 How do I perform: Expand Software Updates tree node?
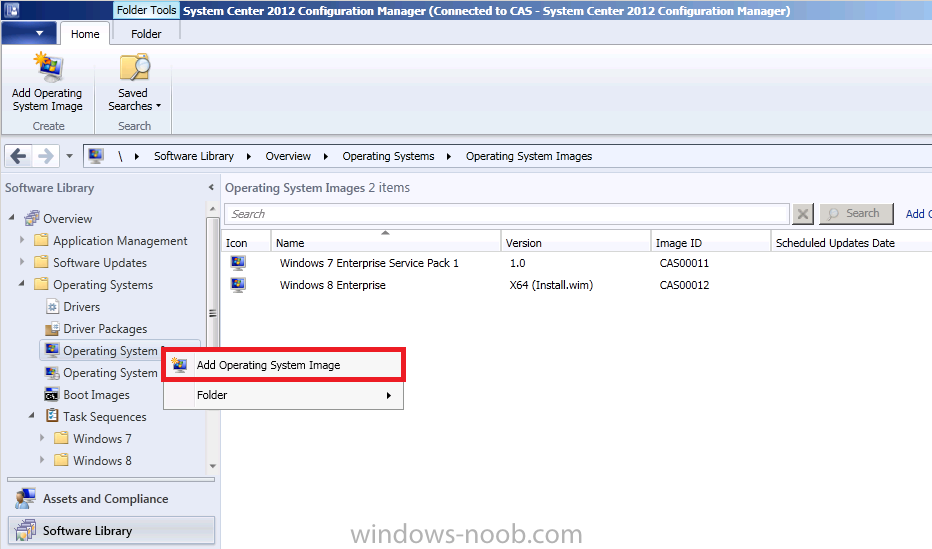pyautogui.click(x=22, y=261)
